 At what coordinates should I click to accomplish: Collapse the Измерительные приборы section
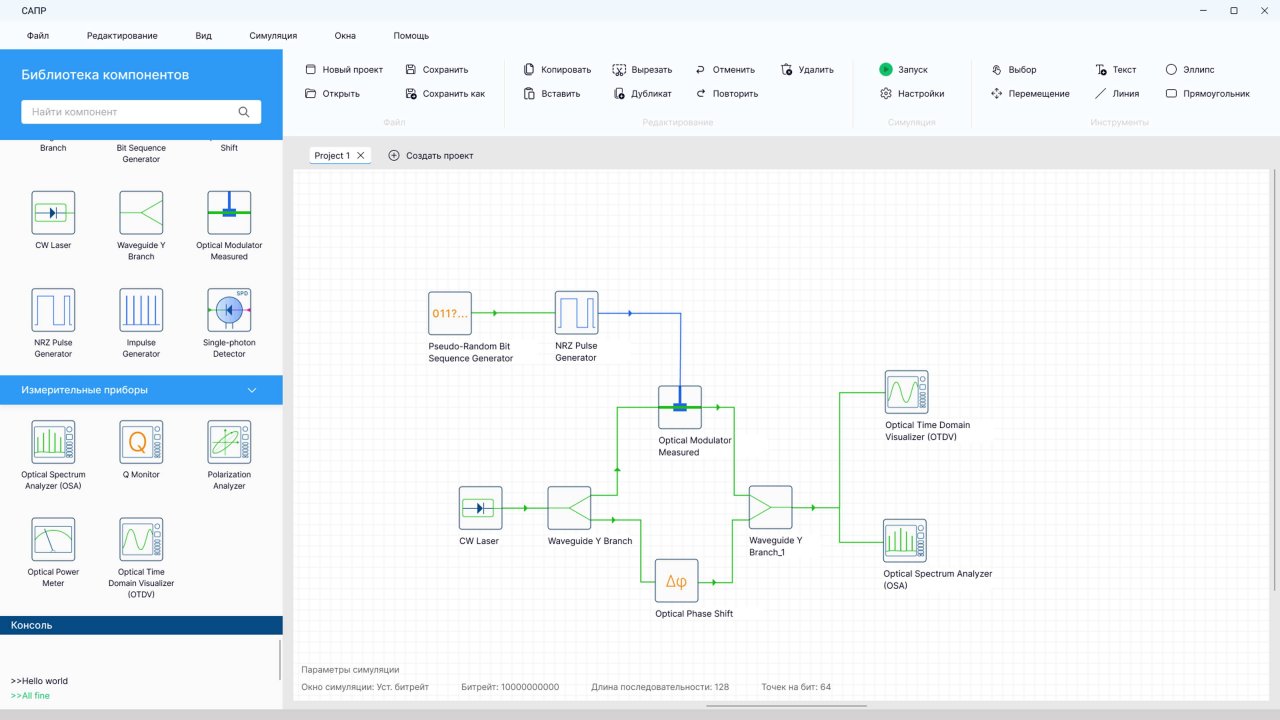[x=252, y=390]
